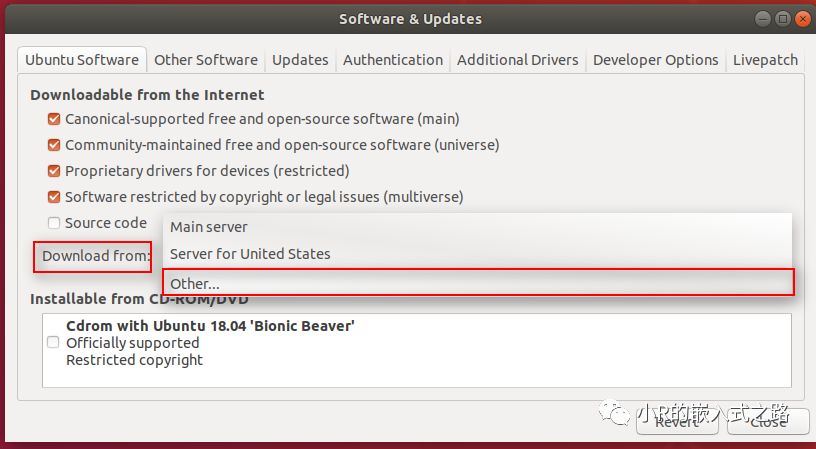The width and height of the screenshot is (816, 449).
Task: Minimize the Software & Updates window
Action: [x=763, y=19]
